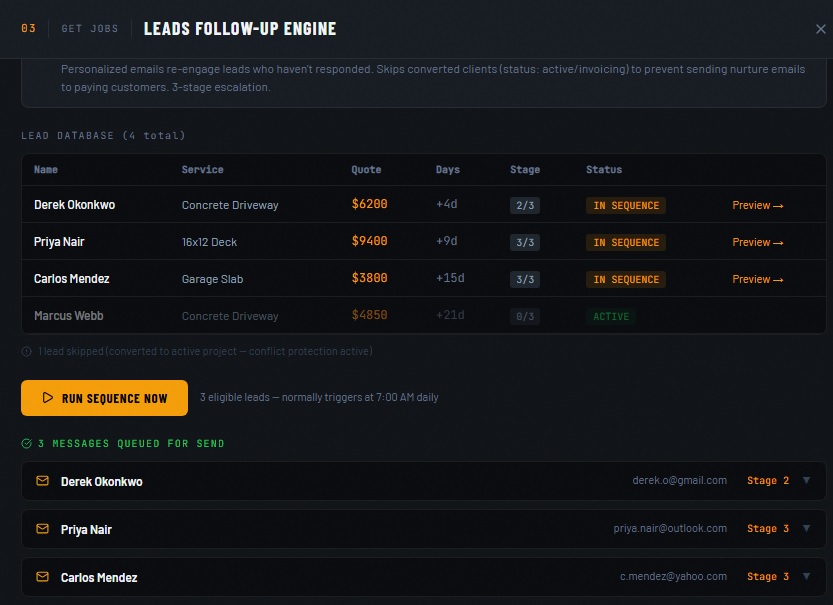Click envelope icon beside Derek Okonkwo message
The width and height of the screenshot is (833, 605).
point(42,481)
